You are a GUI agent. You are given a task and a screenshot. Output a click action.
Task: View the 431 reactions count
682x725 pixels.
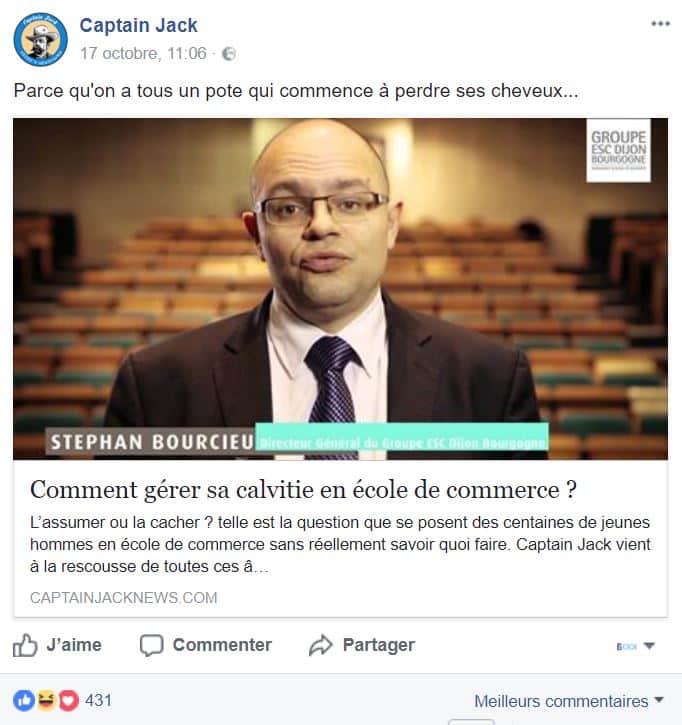tap(98, 700)
